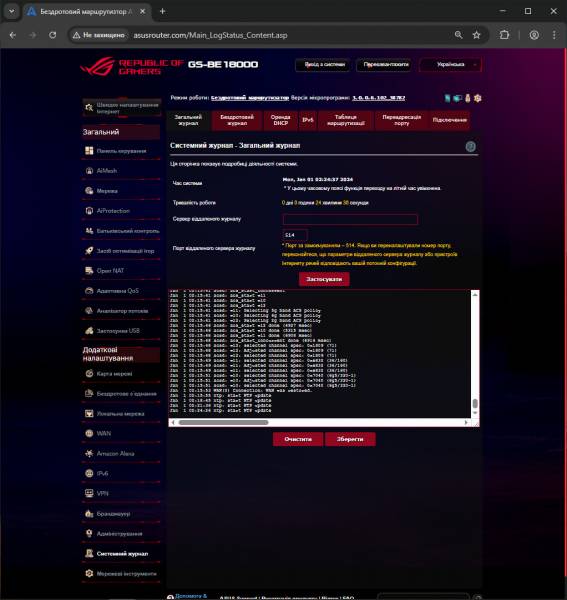Switch to the Загальний журнал tab
Screen dimensions: 567x600
pos(188,120)
